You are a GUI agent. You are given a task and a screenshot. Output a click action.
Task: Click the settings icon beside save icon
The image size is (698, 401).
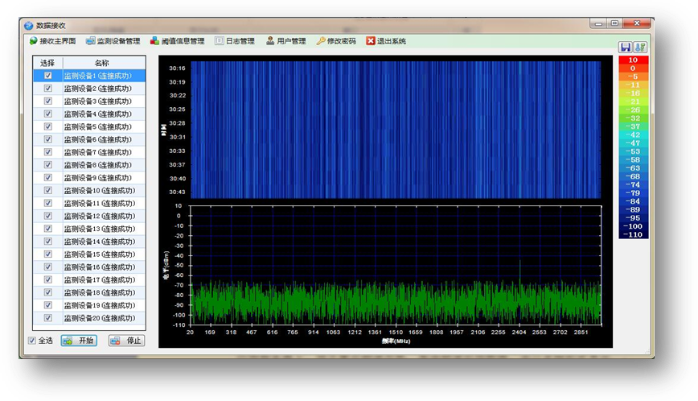(640, 47)
